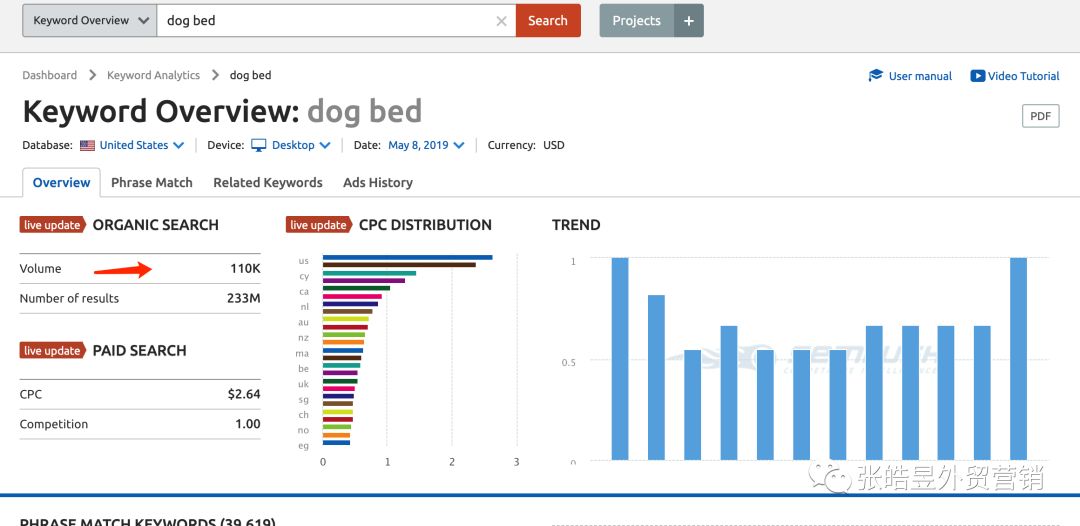Screen dimensions: 1080x526
Task: Click the blue US bar in CPC Distribution
Action: pos(407,257)
